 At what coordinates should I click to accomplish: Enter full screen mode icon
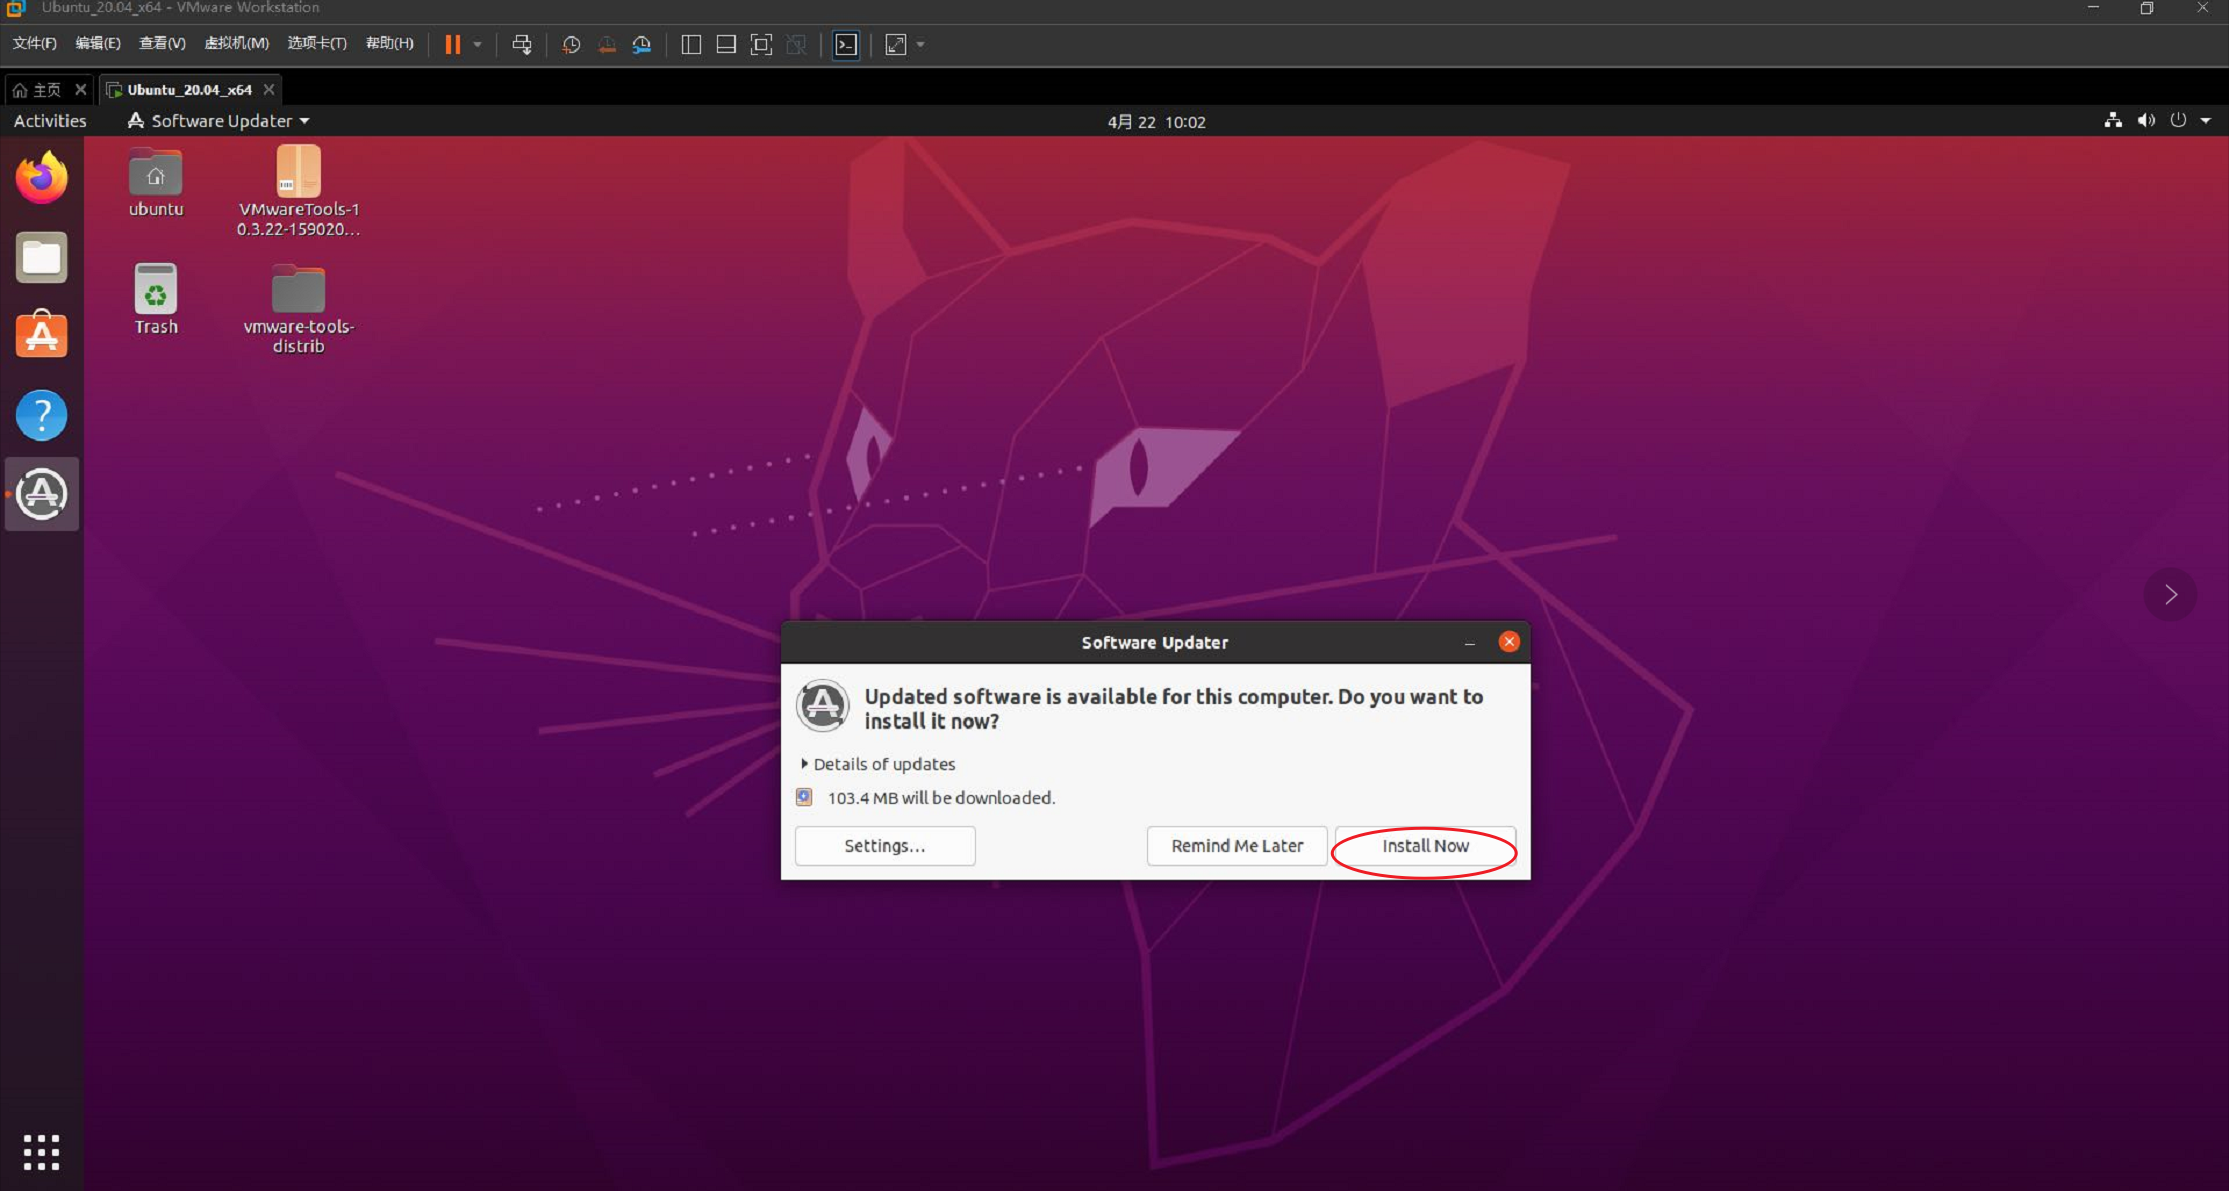(x=761, y=44)
